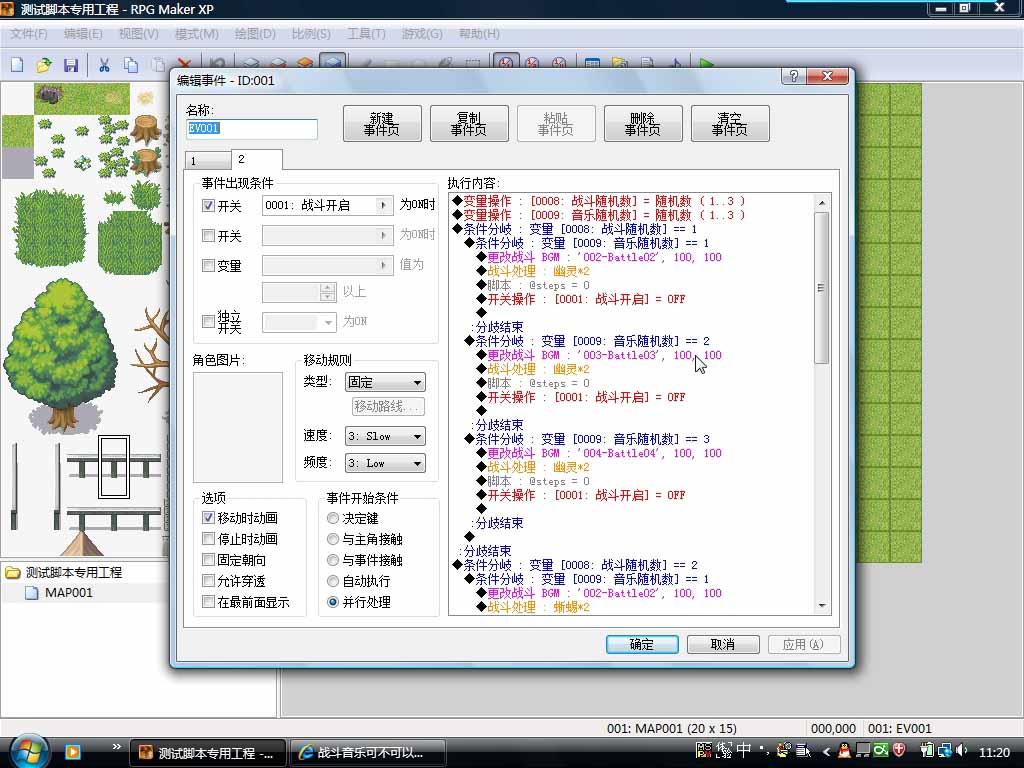Open the switch selector '0001: 战斗开启'

point(328,205)
